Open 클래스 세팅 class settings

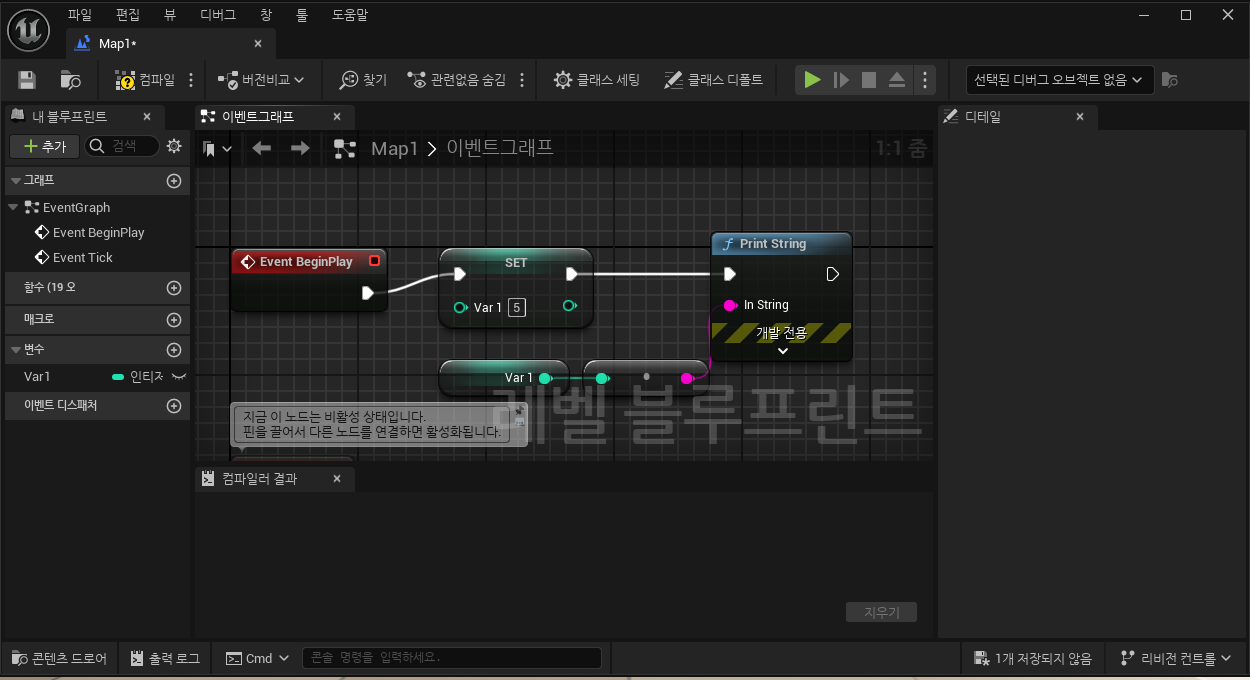click(x=597, y=80)
